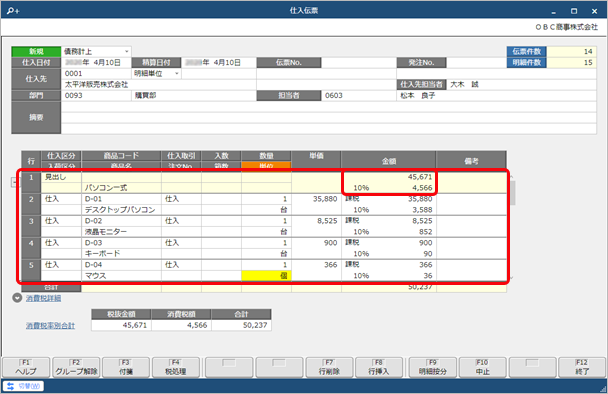Click the 金額 column header
Viewport: 608px width, 394px height.
point(389,161)
